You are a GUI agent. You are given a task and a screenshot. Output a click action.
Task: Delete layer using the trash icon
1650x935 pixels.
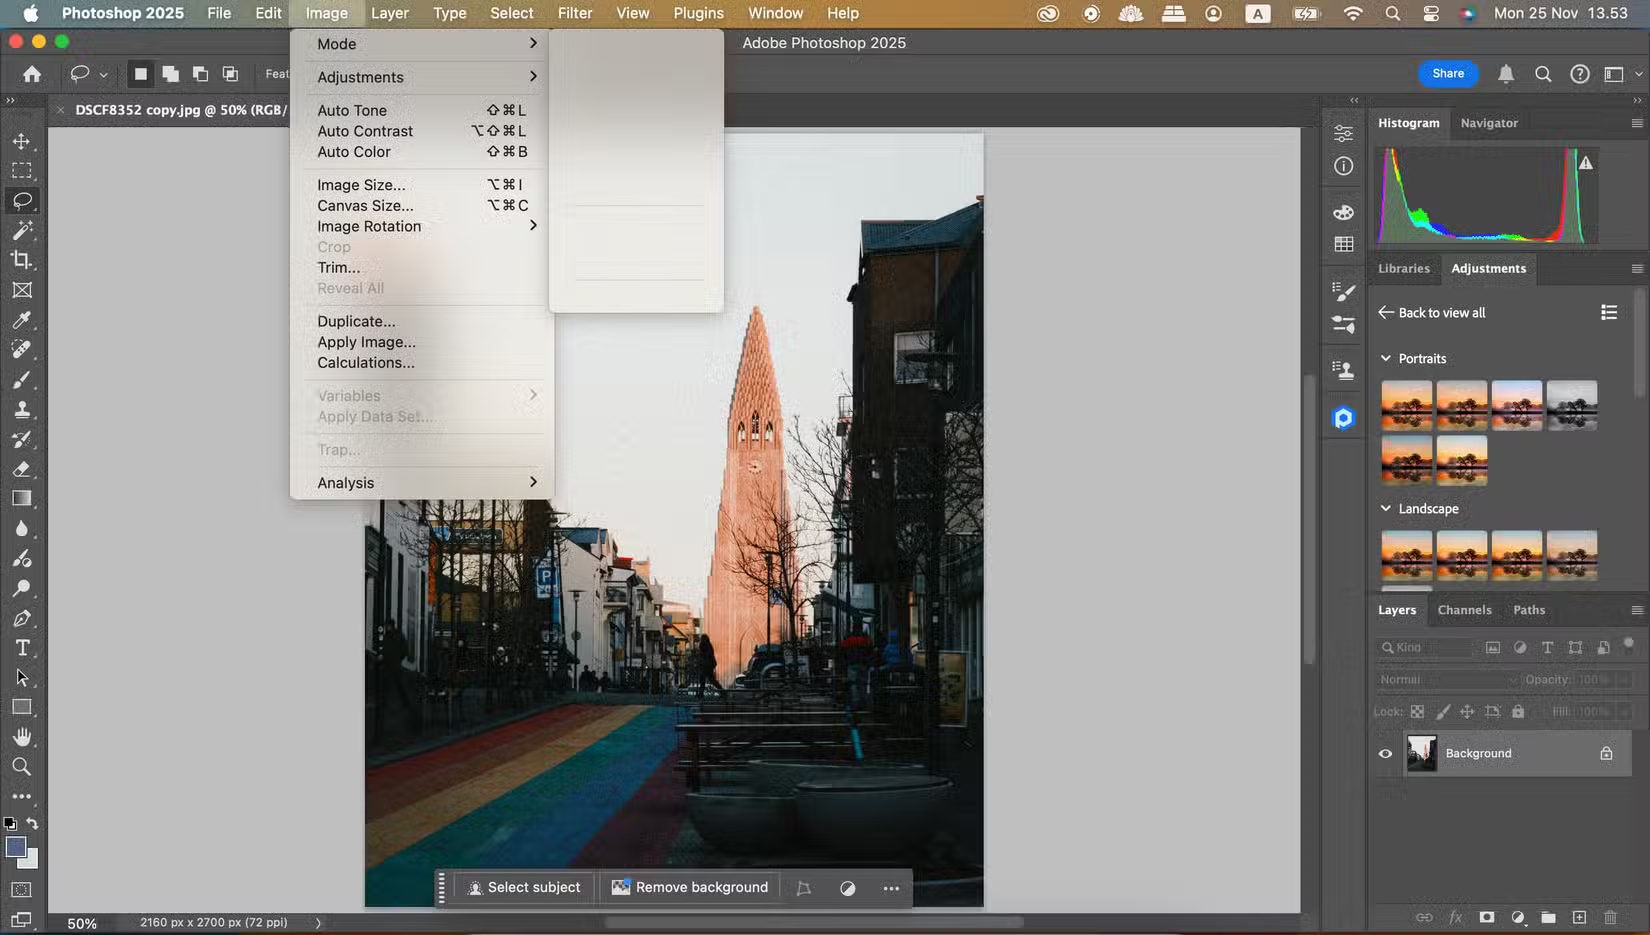click(1610, 917)
